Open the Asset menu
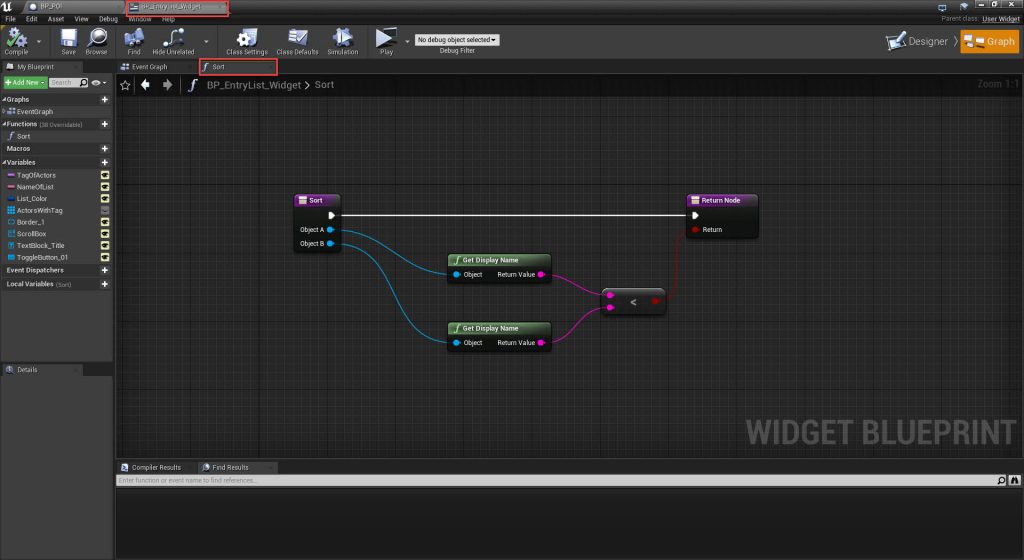 [x=56, y=19]
